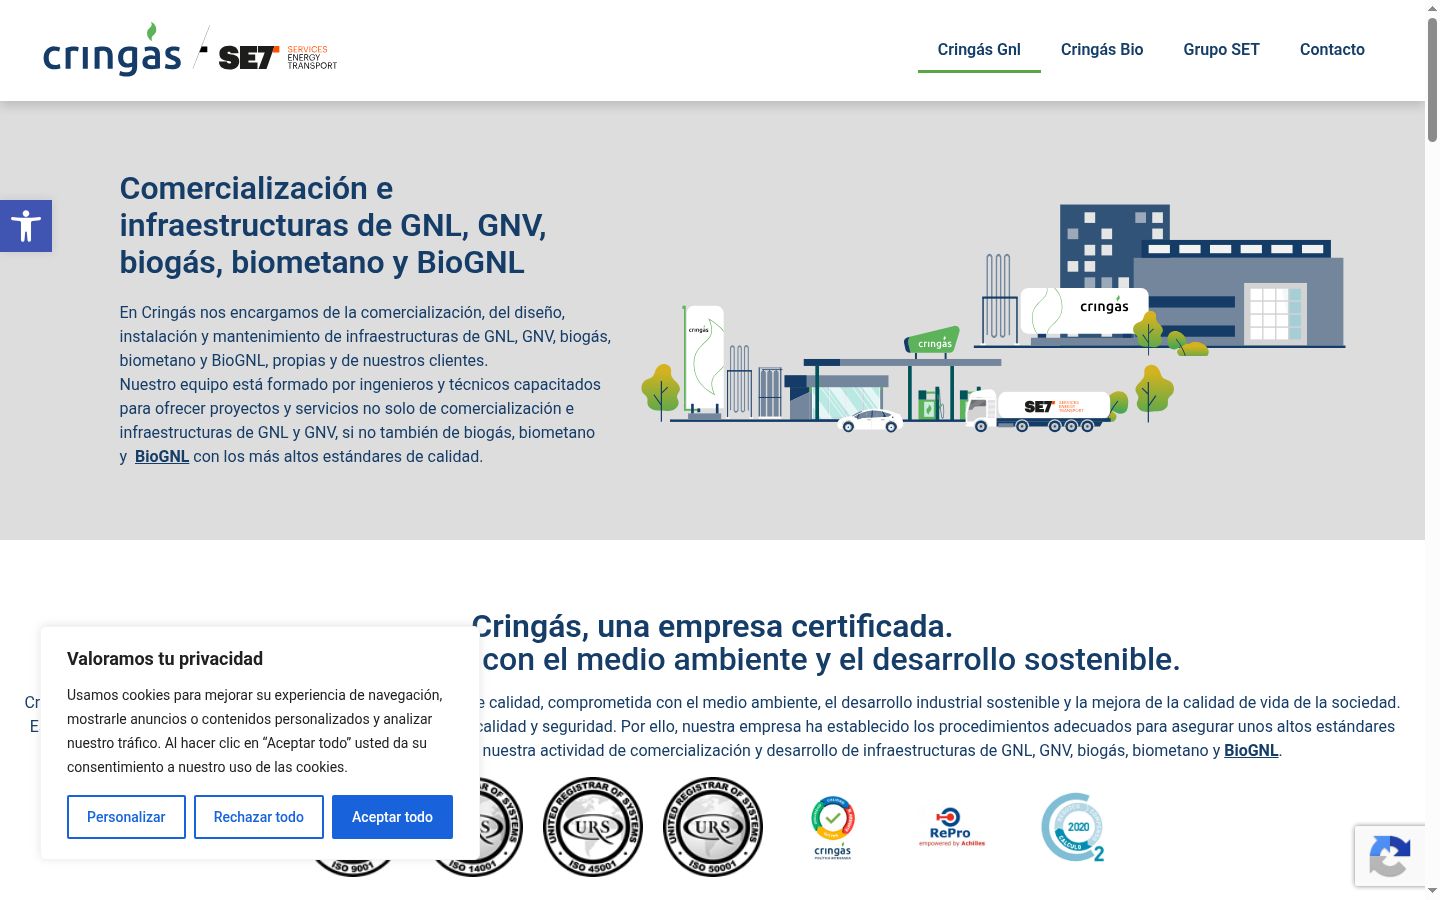Image resolution: width=1440 pixels, height=900 pixels.
Task: Click the 2020 CO2 calculation seal
Action: click(1073, 827)
